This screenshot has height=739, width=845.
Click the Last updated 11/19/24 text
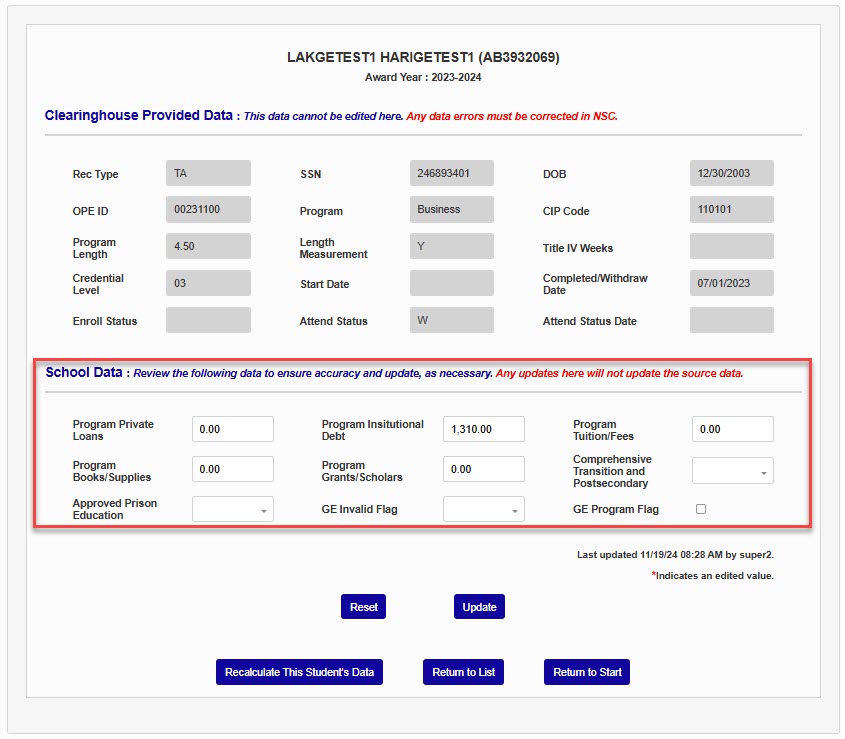click(675, 555)
